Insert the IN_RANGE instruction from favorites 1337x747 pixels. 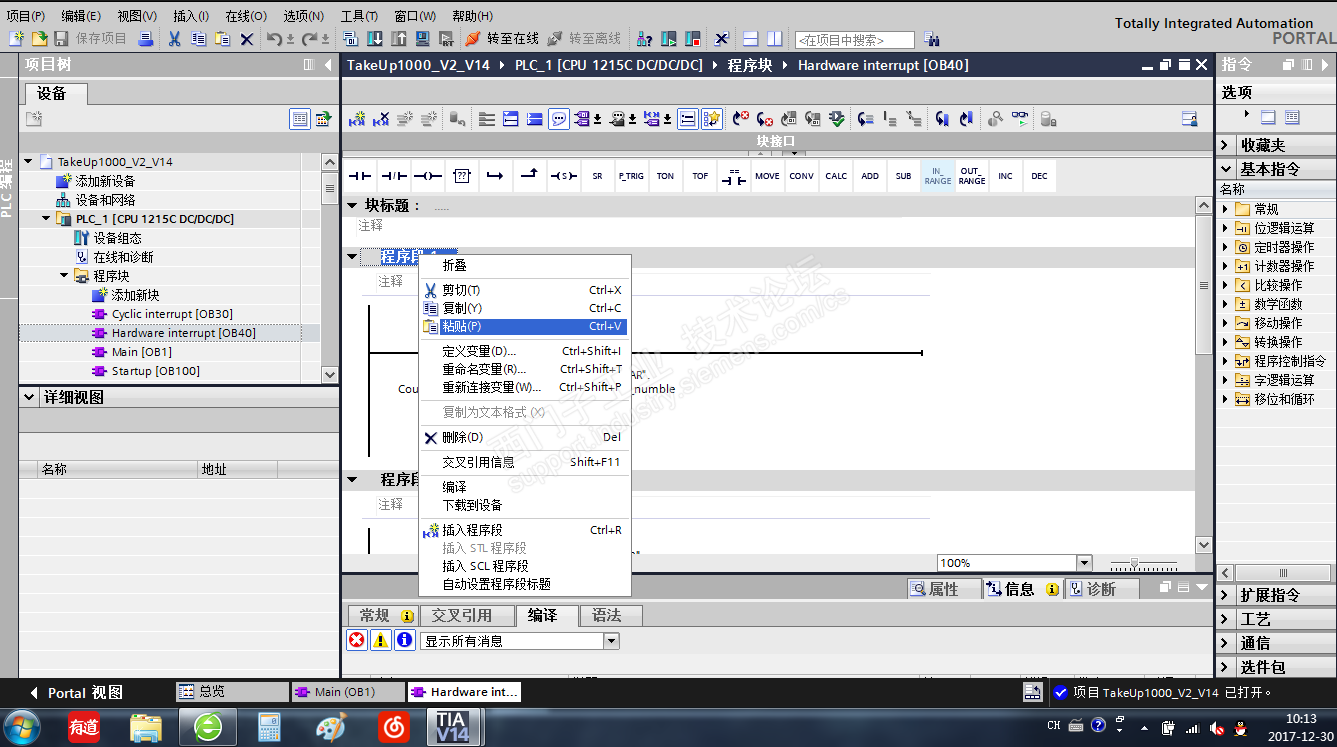[x=938, y=176]
